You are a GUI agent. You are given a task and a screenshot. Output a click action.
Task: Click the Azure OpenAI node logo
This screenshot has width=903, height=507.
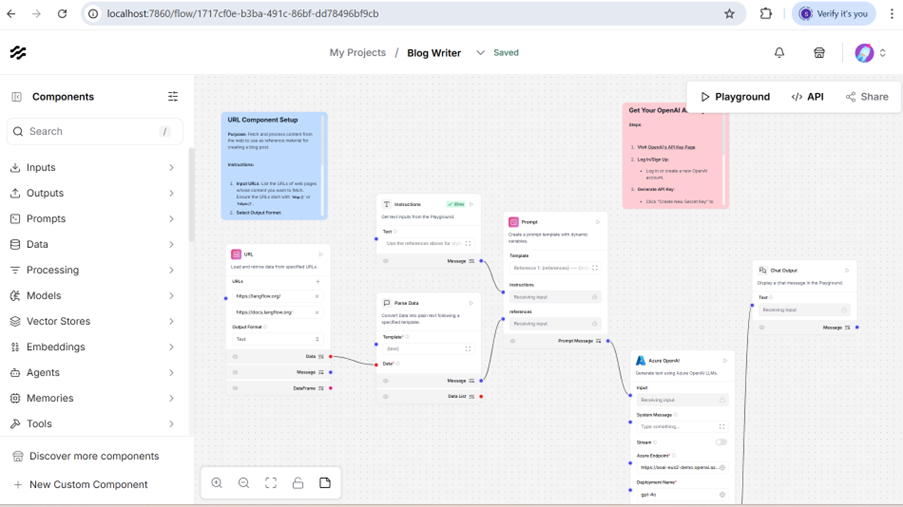(640, 361)
